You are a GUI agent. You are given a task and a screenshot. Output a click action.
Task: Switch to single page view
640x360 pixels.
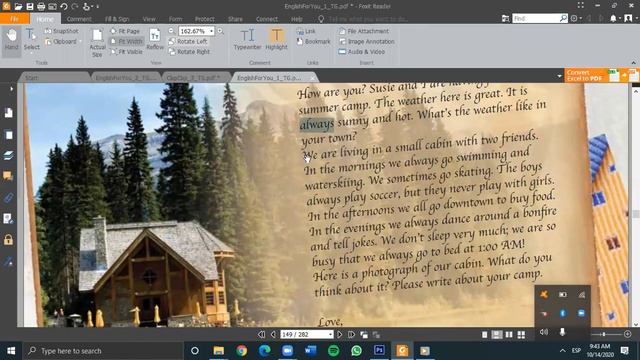click(484, 335)
